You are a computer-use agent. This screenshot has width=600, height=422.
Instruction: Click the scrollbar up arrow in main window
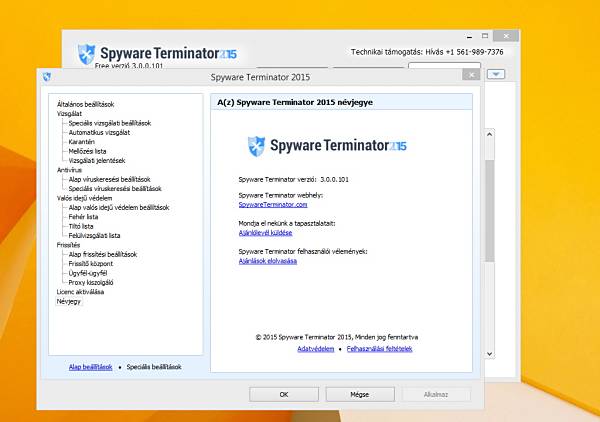(x=489, y=134)
